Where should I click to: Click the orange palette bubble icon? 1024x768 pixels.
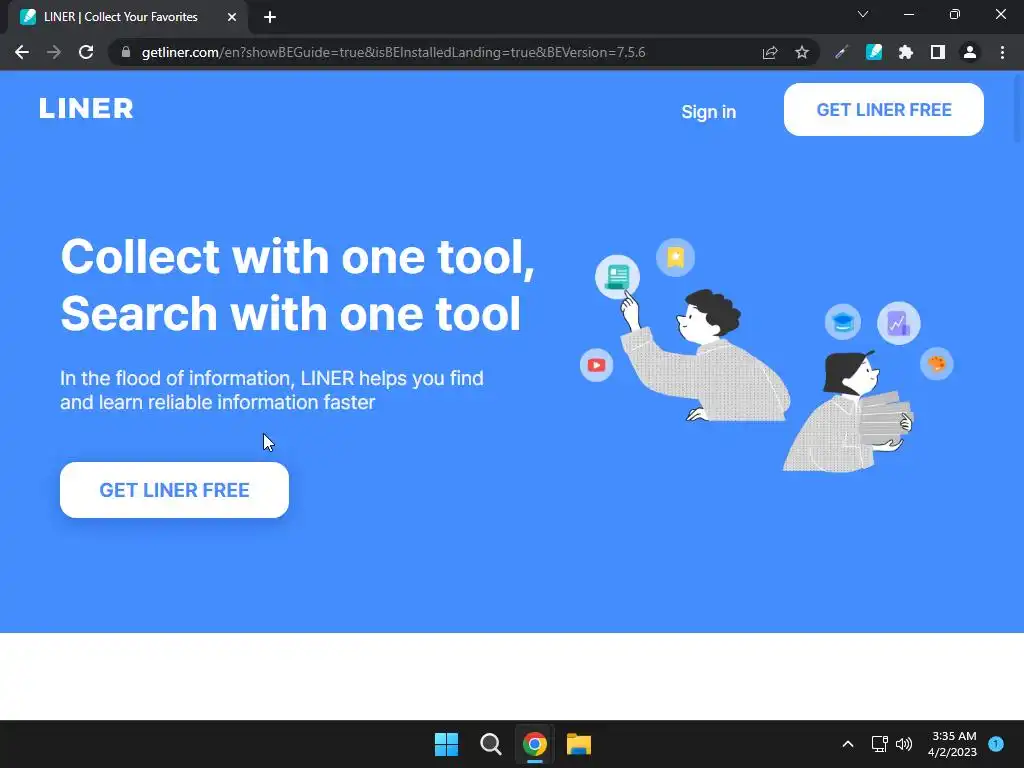pos(936,364)
